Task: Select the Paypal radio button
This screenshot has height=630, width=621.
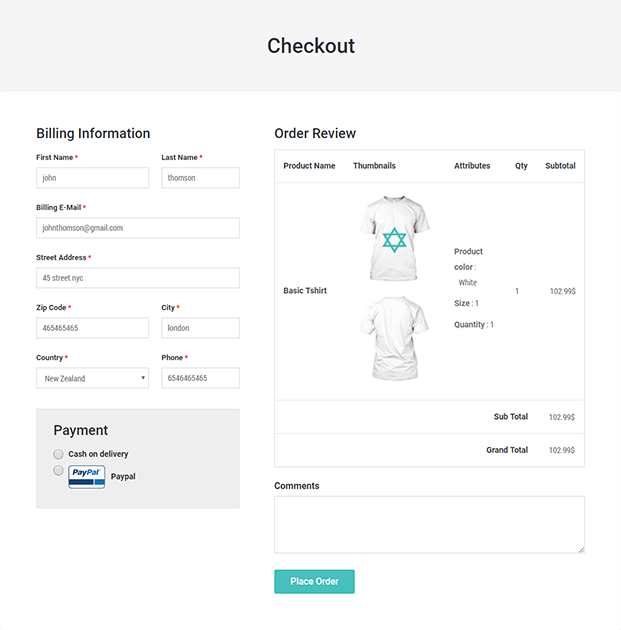Action: coord(59,470)
